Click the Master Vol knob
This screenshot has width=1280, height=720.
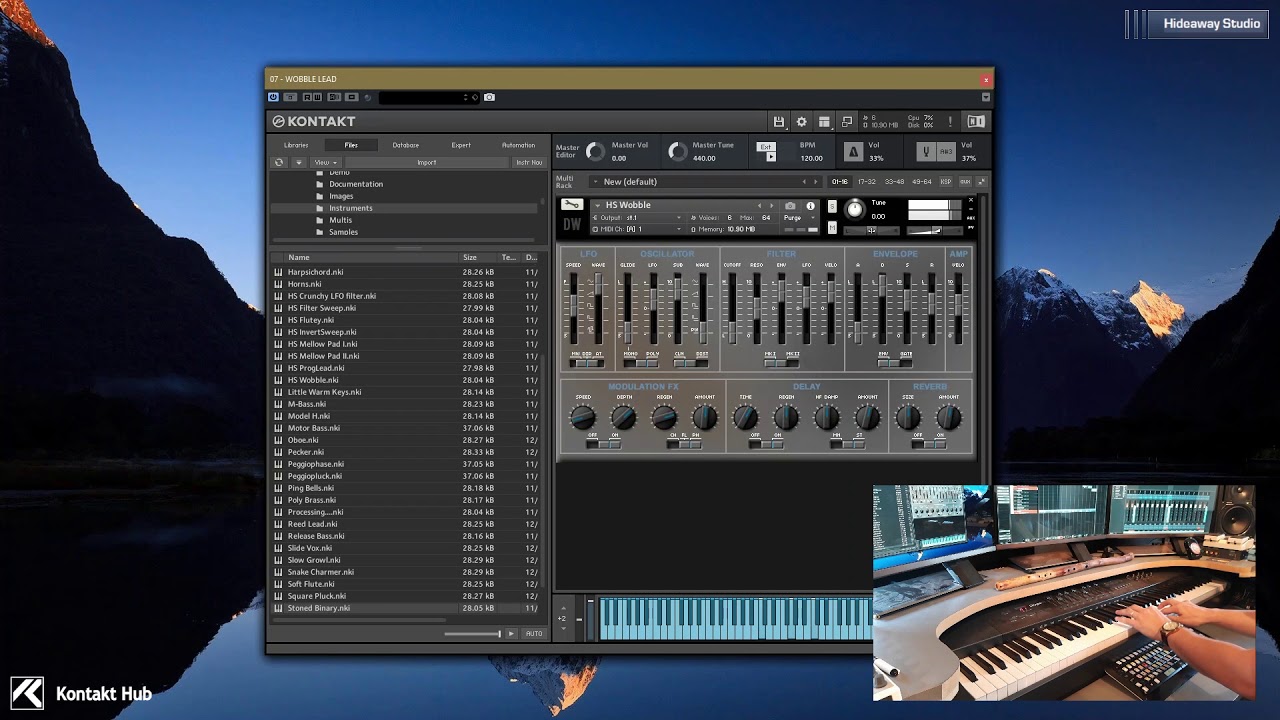[x=596, y=151]
